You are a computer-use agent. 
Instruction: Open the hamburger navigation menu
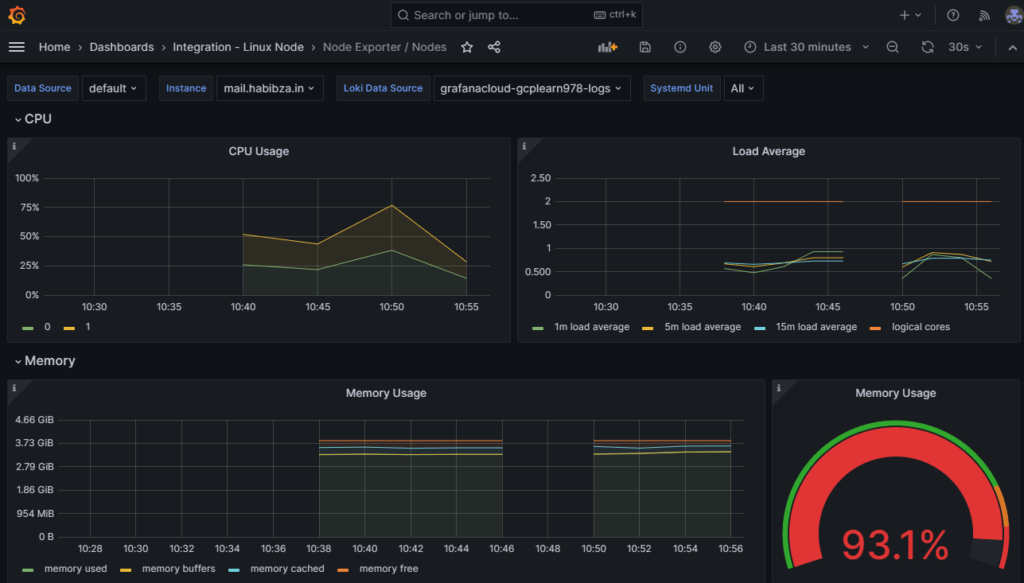[x=17, y=47]
